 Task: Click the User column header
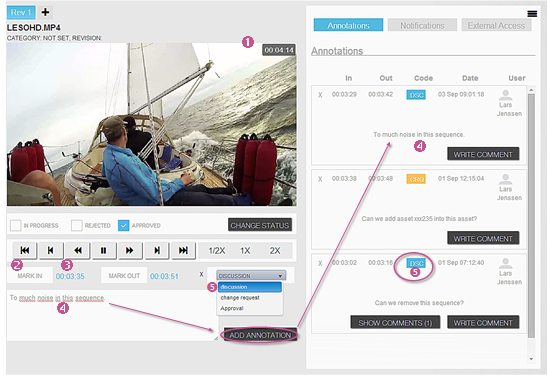pyautogui.click(x=517, y=78)
